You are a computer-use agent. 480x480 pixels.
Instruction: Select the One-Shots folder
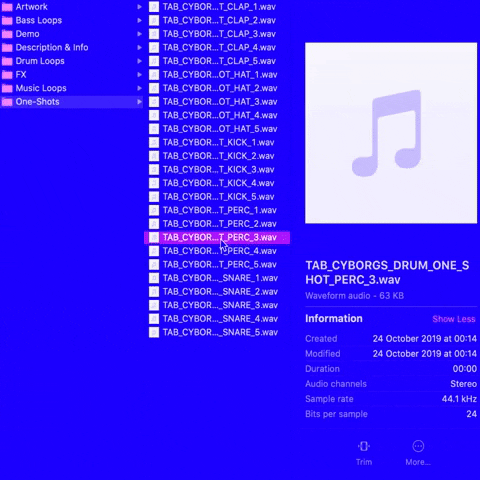coord(71,102)
